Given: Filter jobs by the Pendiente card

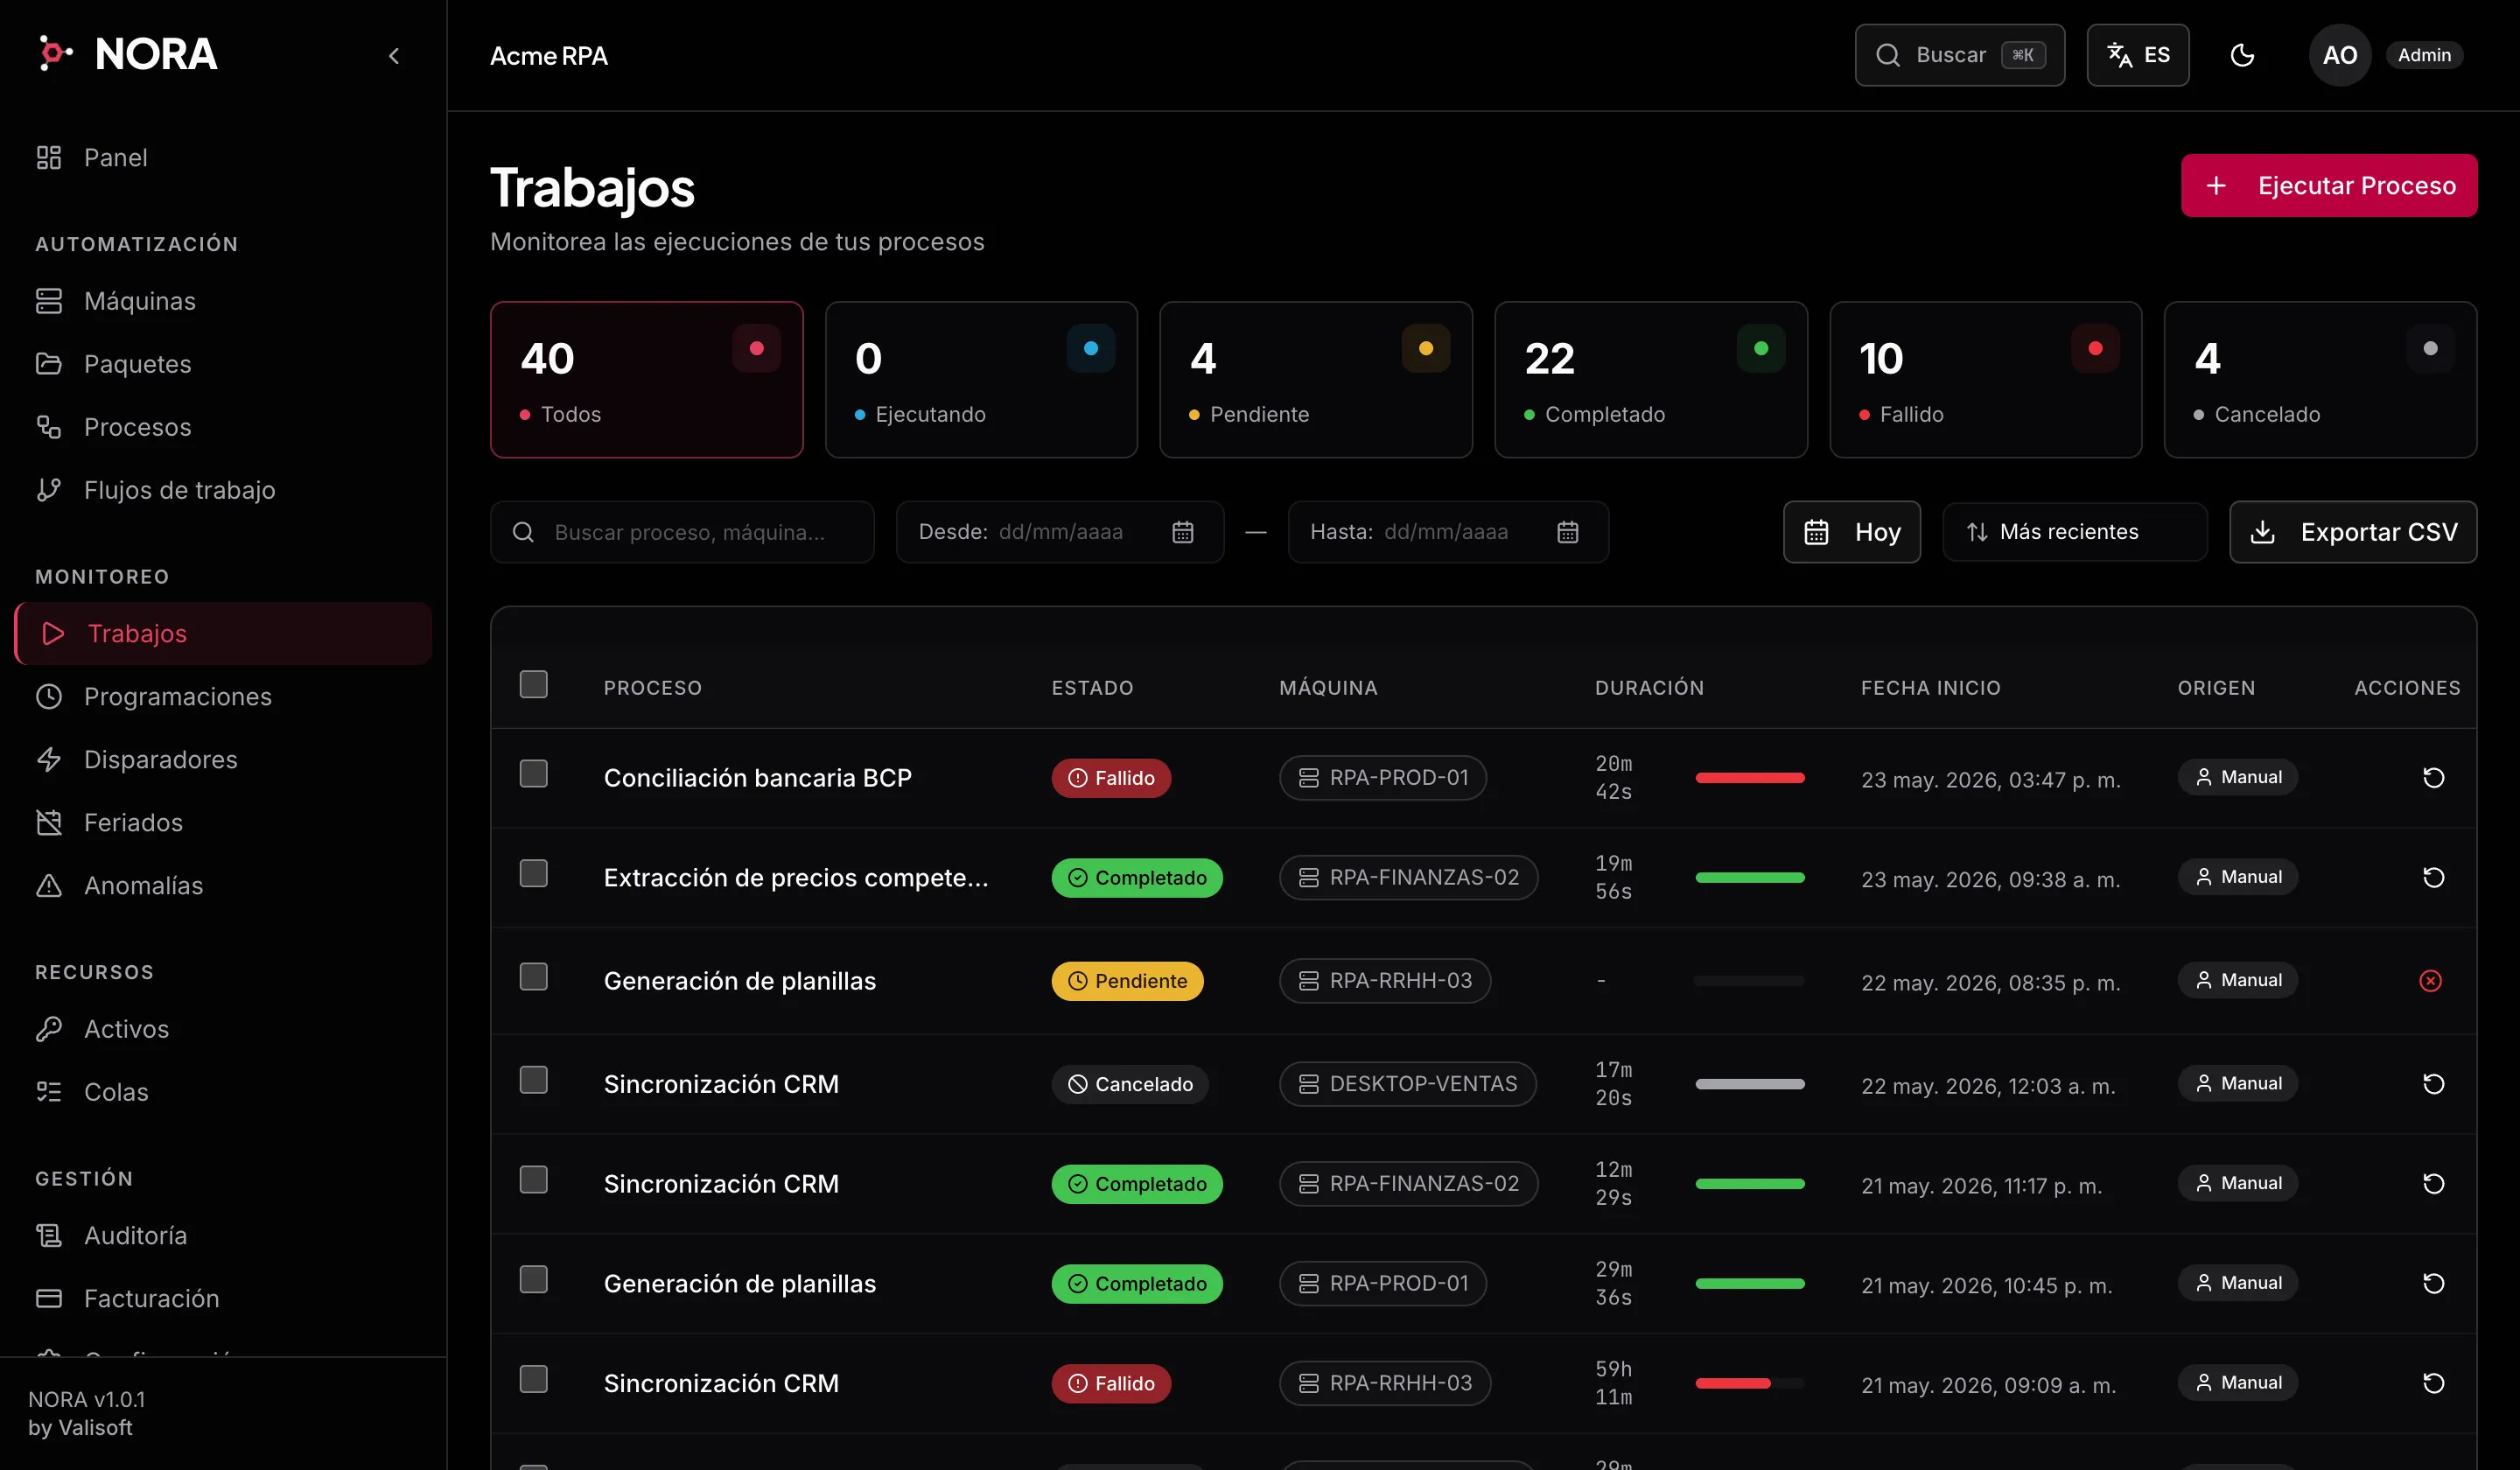Looking at the screenshot, I should [1316, 380].
